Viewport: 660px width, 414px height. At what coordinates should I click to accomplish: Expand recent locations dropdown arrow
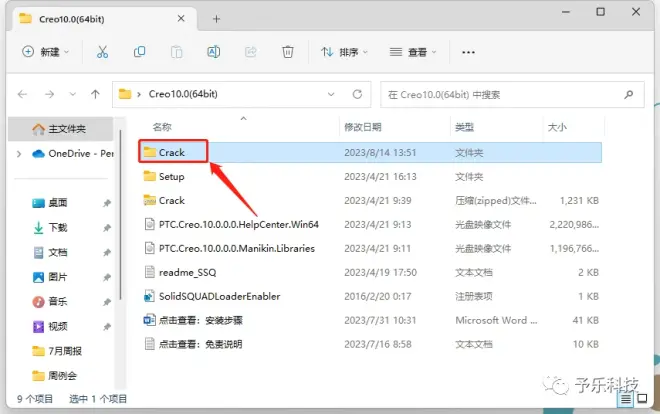73,94
